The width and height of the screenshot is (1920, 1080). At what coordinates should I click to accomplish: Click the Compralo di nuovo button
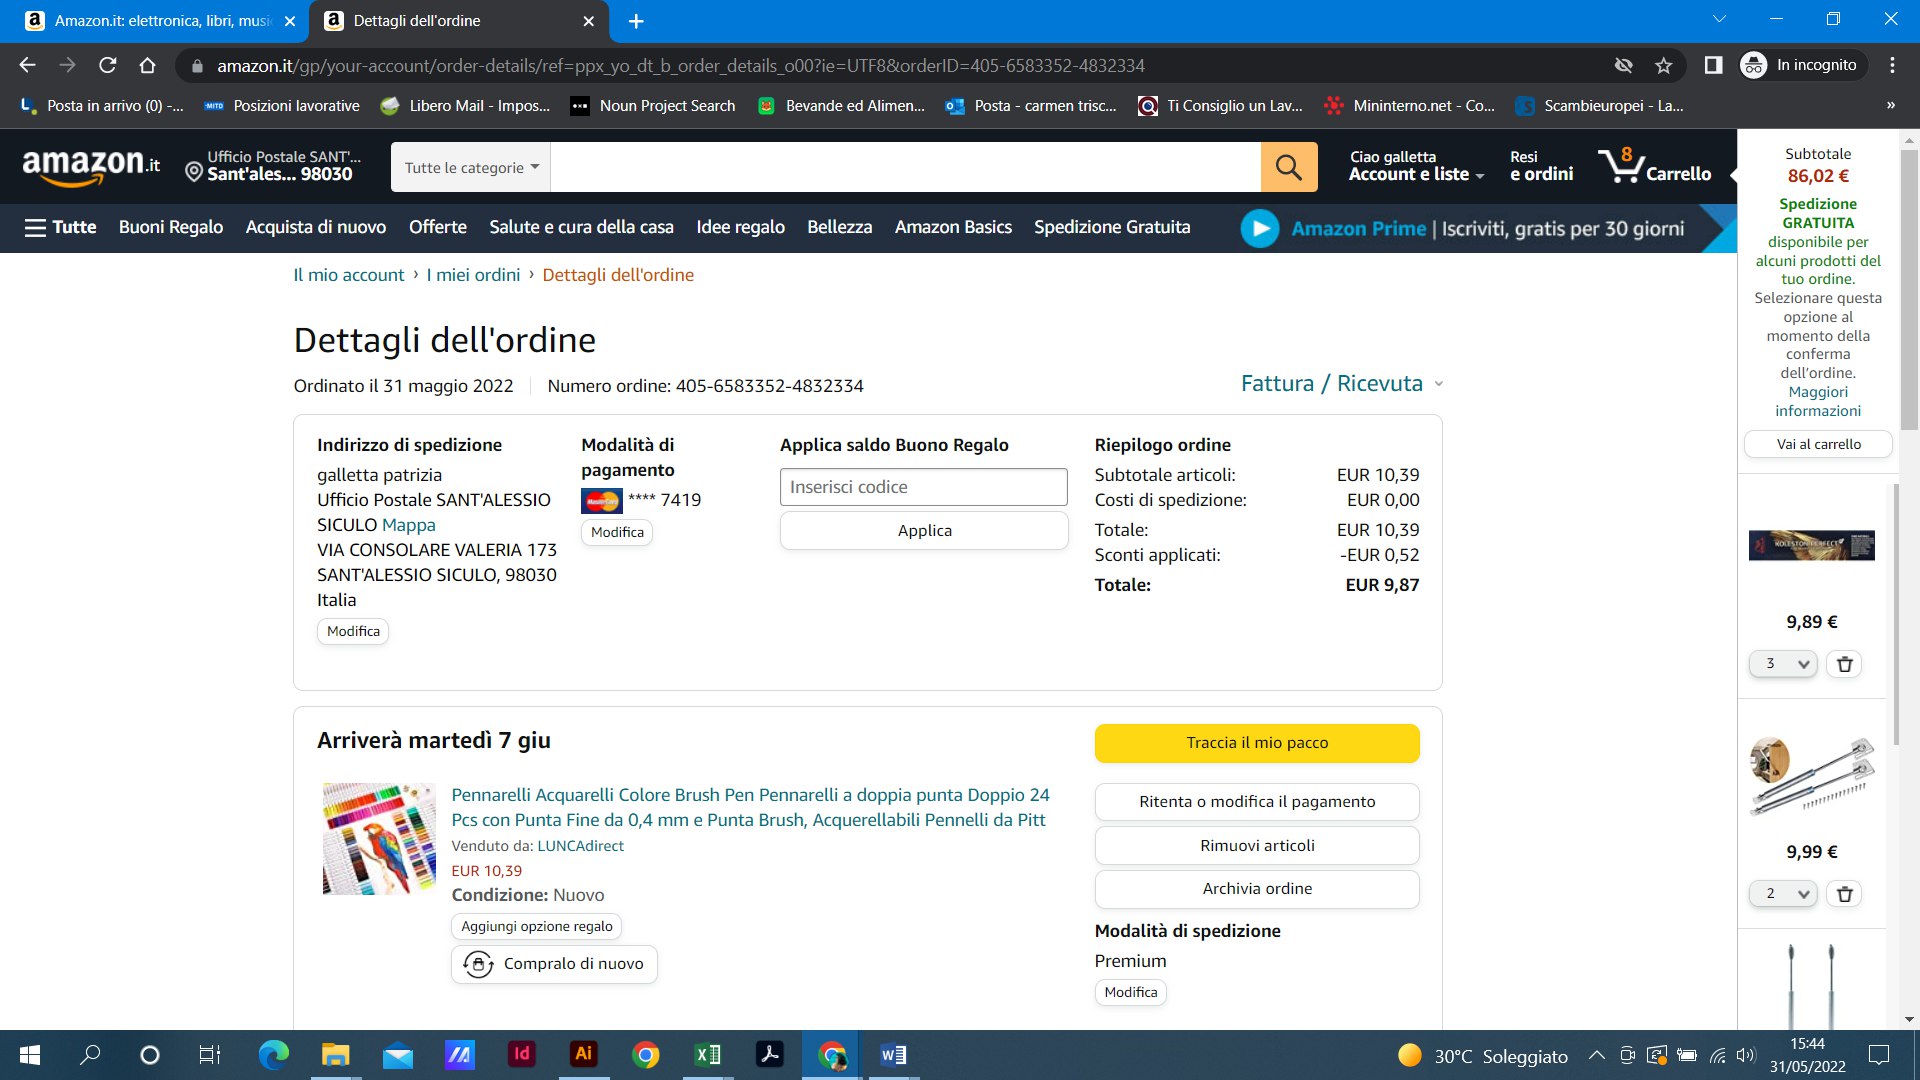coord(554,964)
